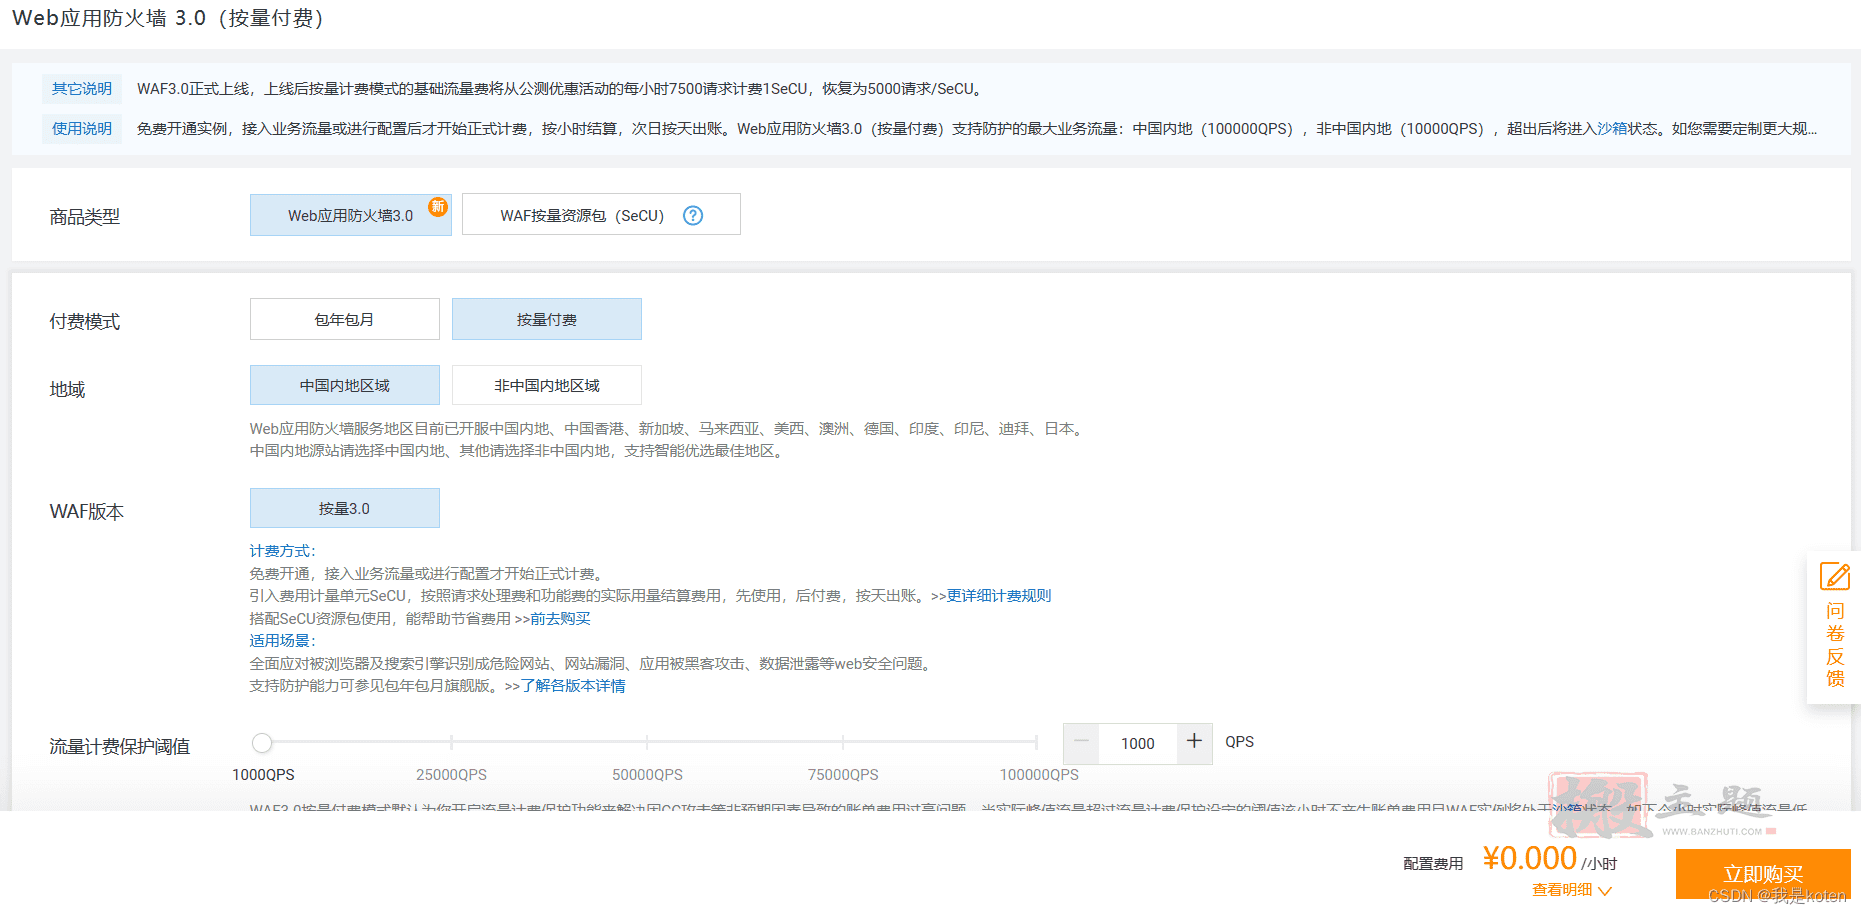Set slider to the 50000QPS mark
Viewport: 1861px width, 914px height.
pyautogui.click(x=647, y=742)
